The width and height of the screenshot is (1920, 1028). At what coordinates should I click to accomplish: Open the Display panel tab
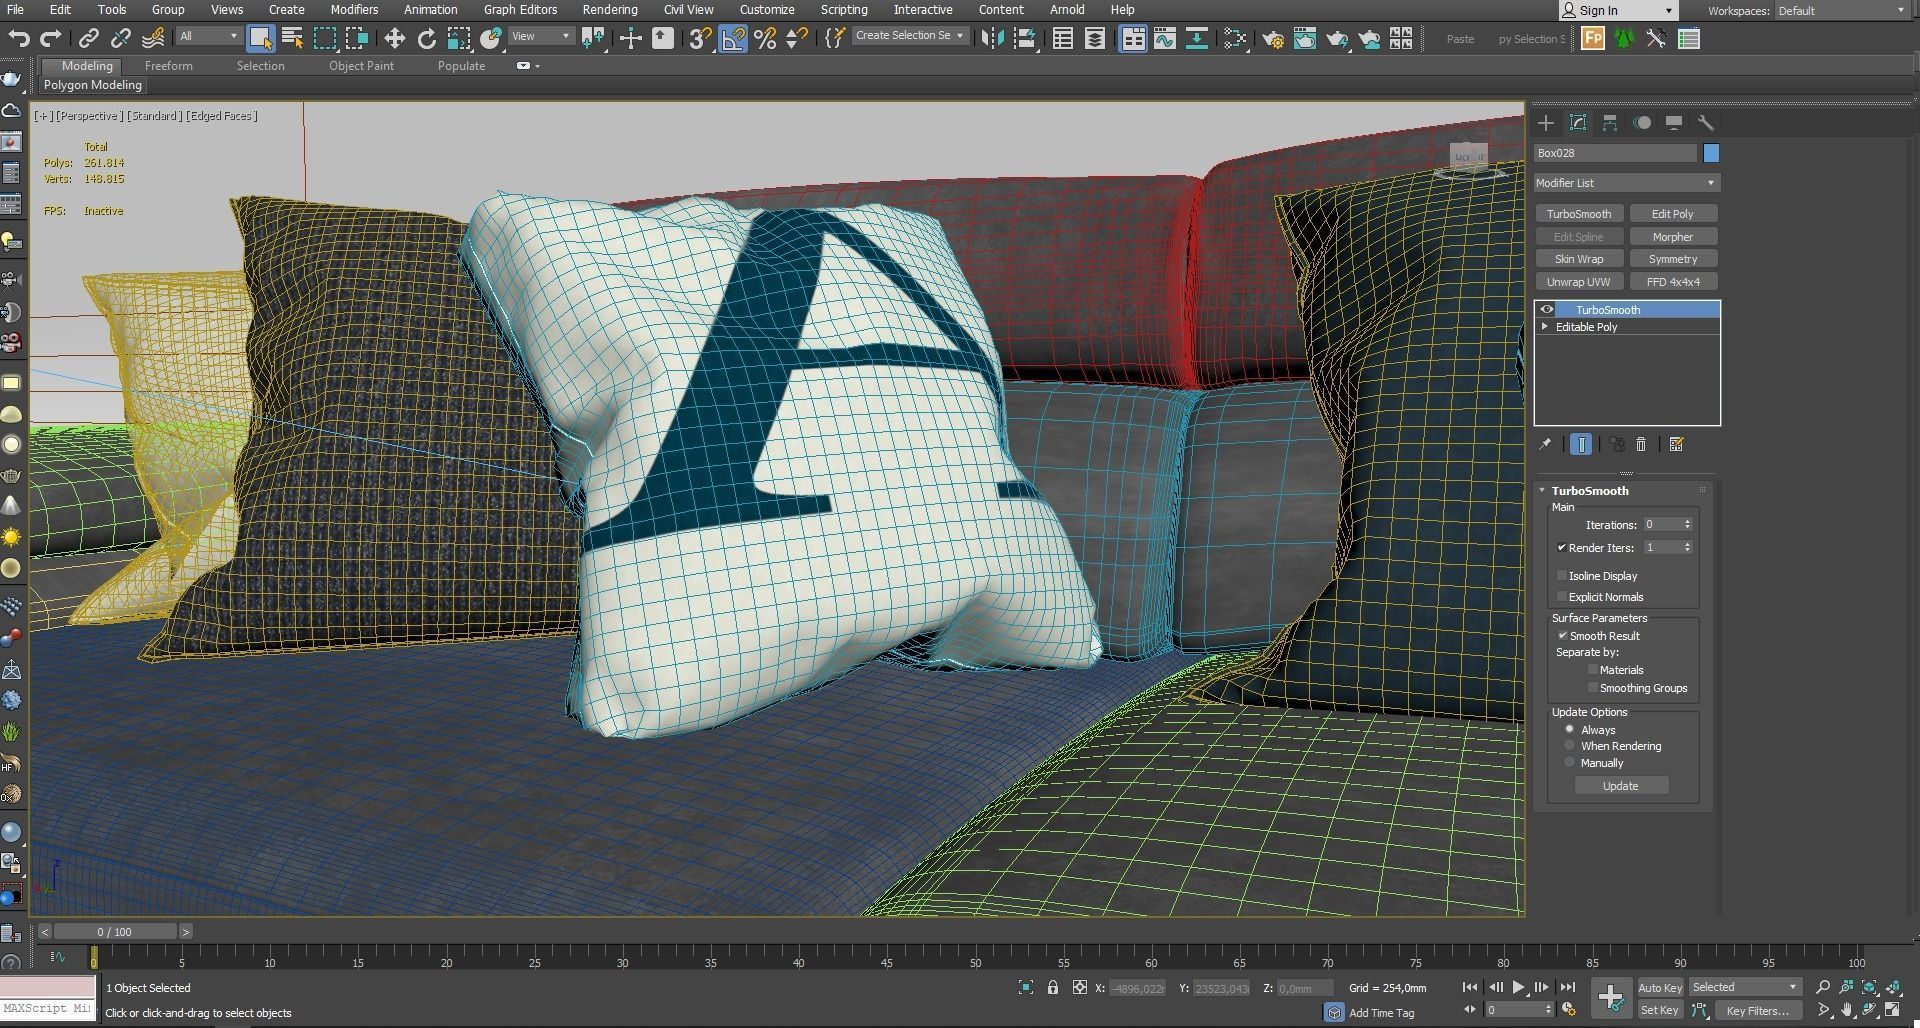pyautogui.click(x=1674, y=123)
